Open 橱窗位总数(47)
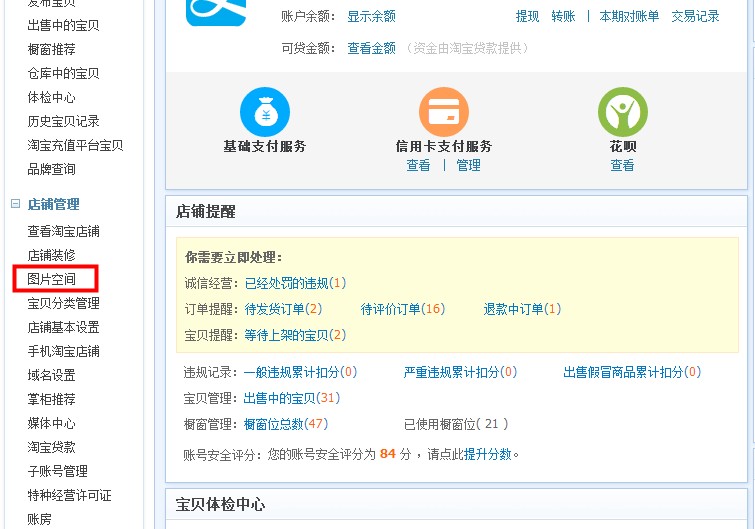 click(x=286, y=424)
